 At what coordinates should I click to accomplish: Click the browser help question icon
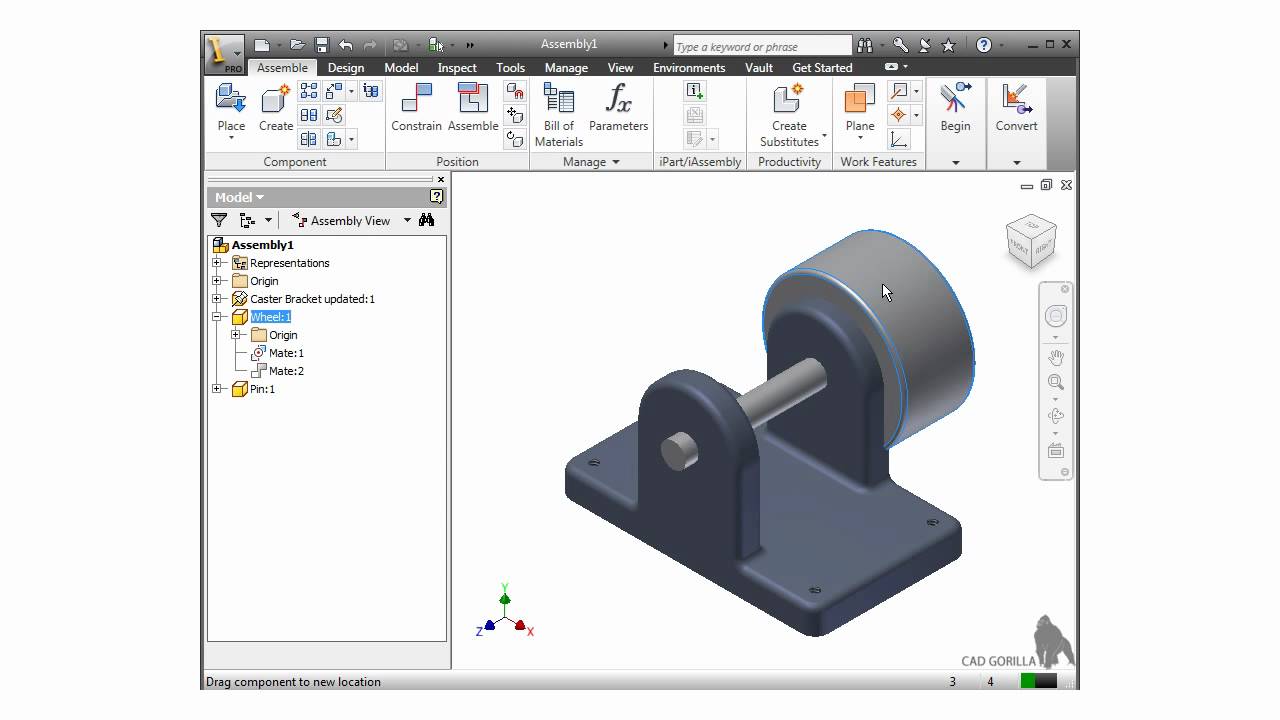tap(436, 197)
